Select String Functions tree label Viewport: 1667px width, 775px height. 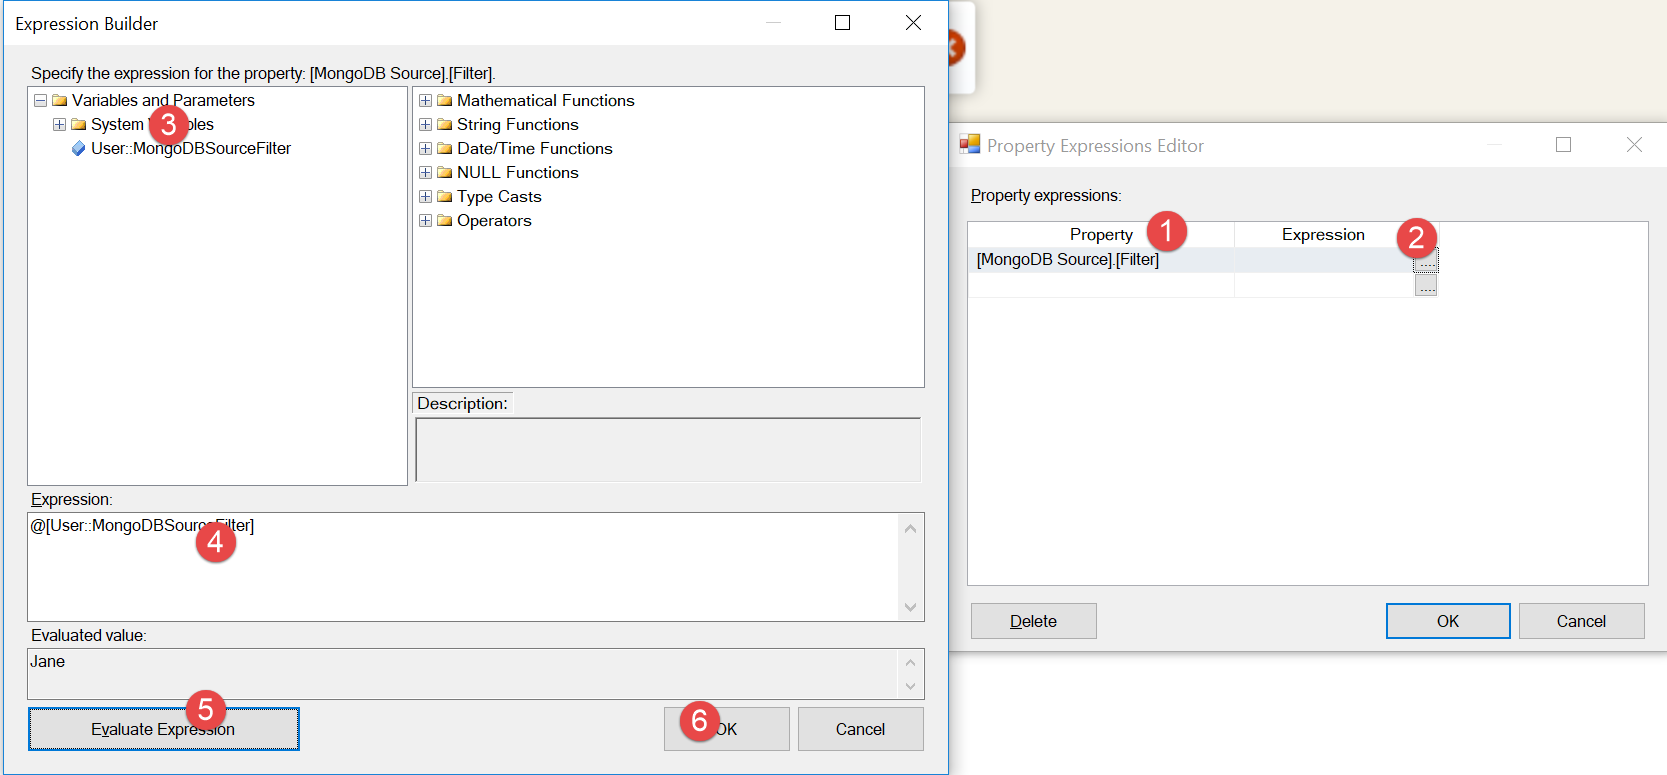518,124
